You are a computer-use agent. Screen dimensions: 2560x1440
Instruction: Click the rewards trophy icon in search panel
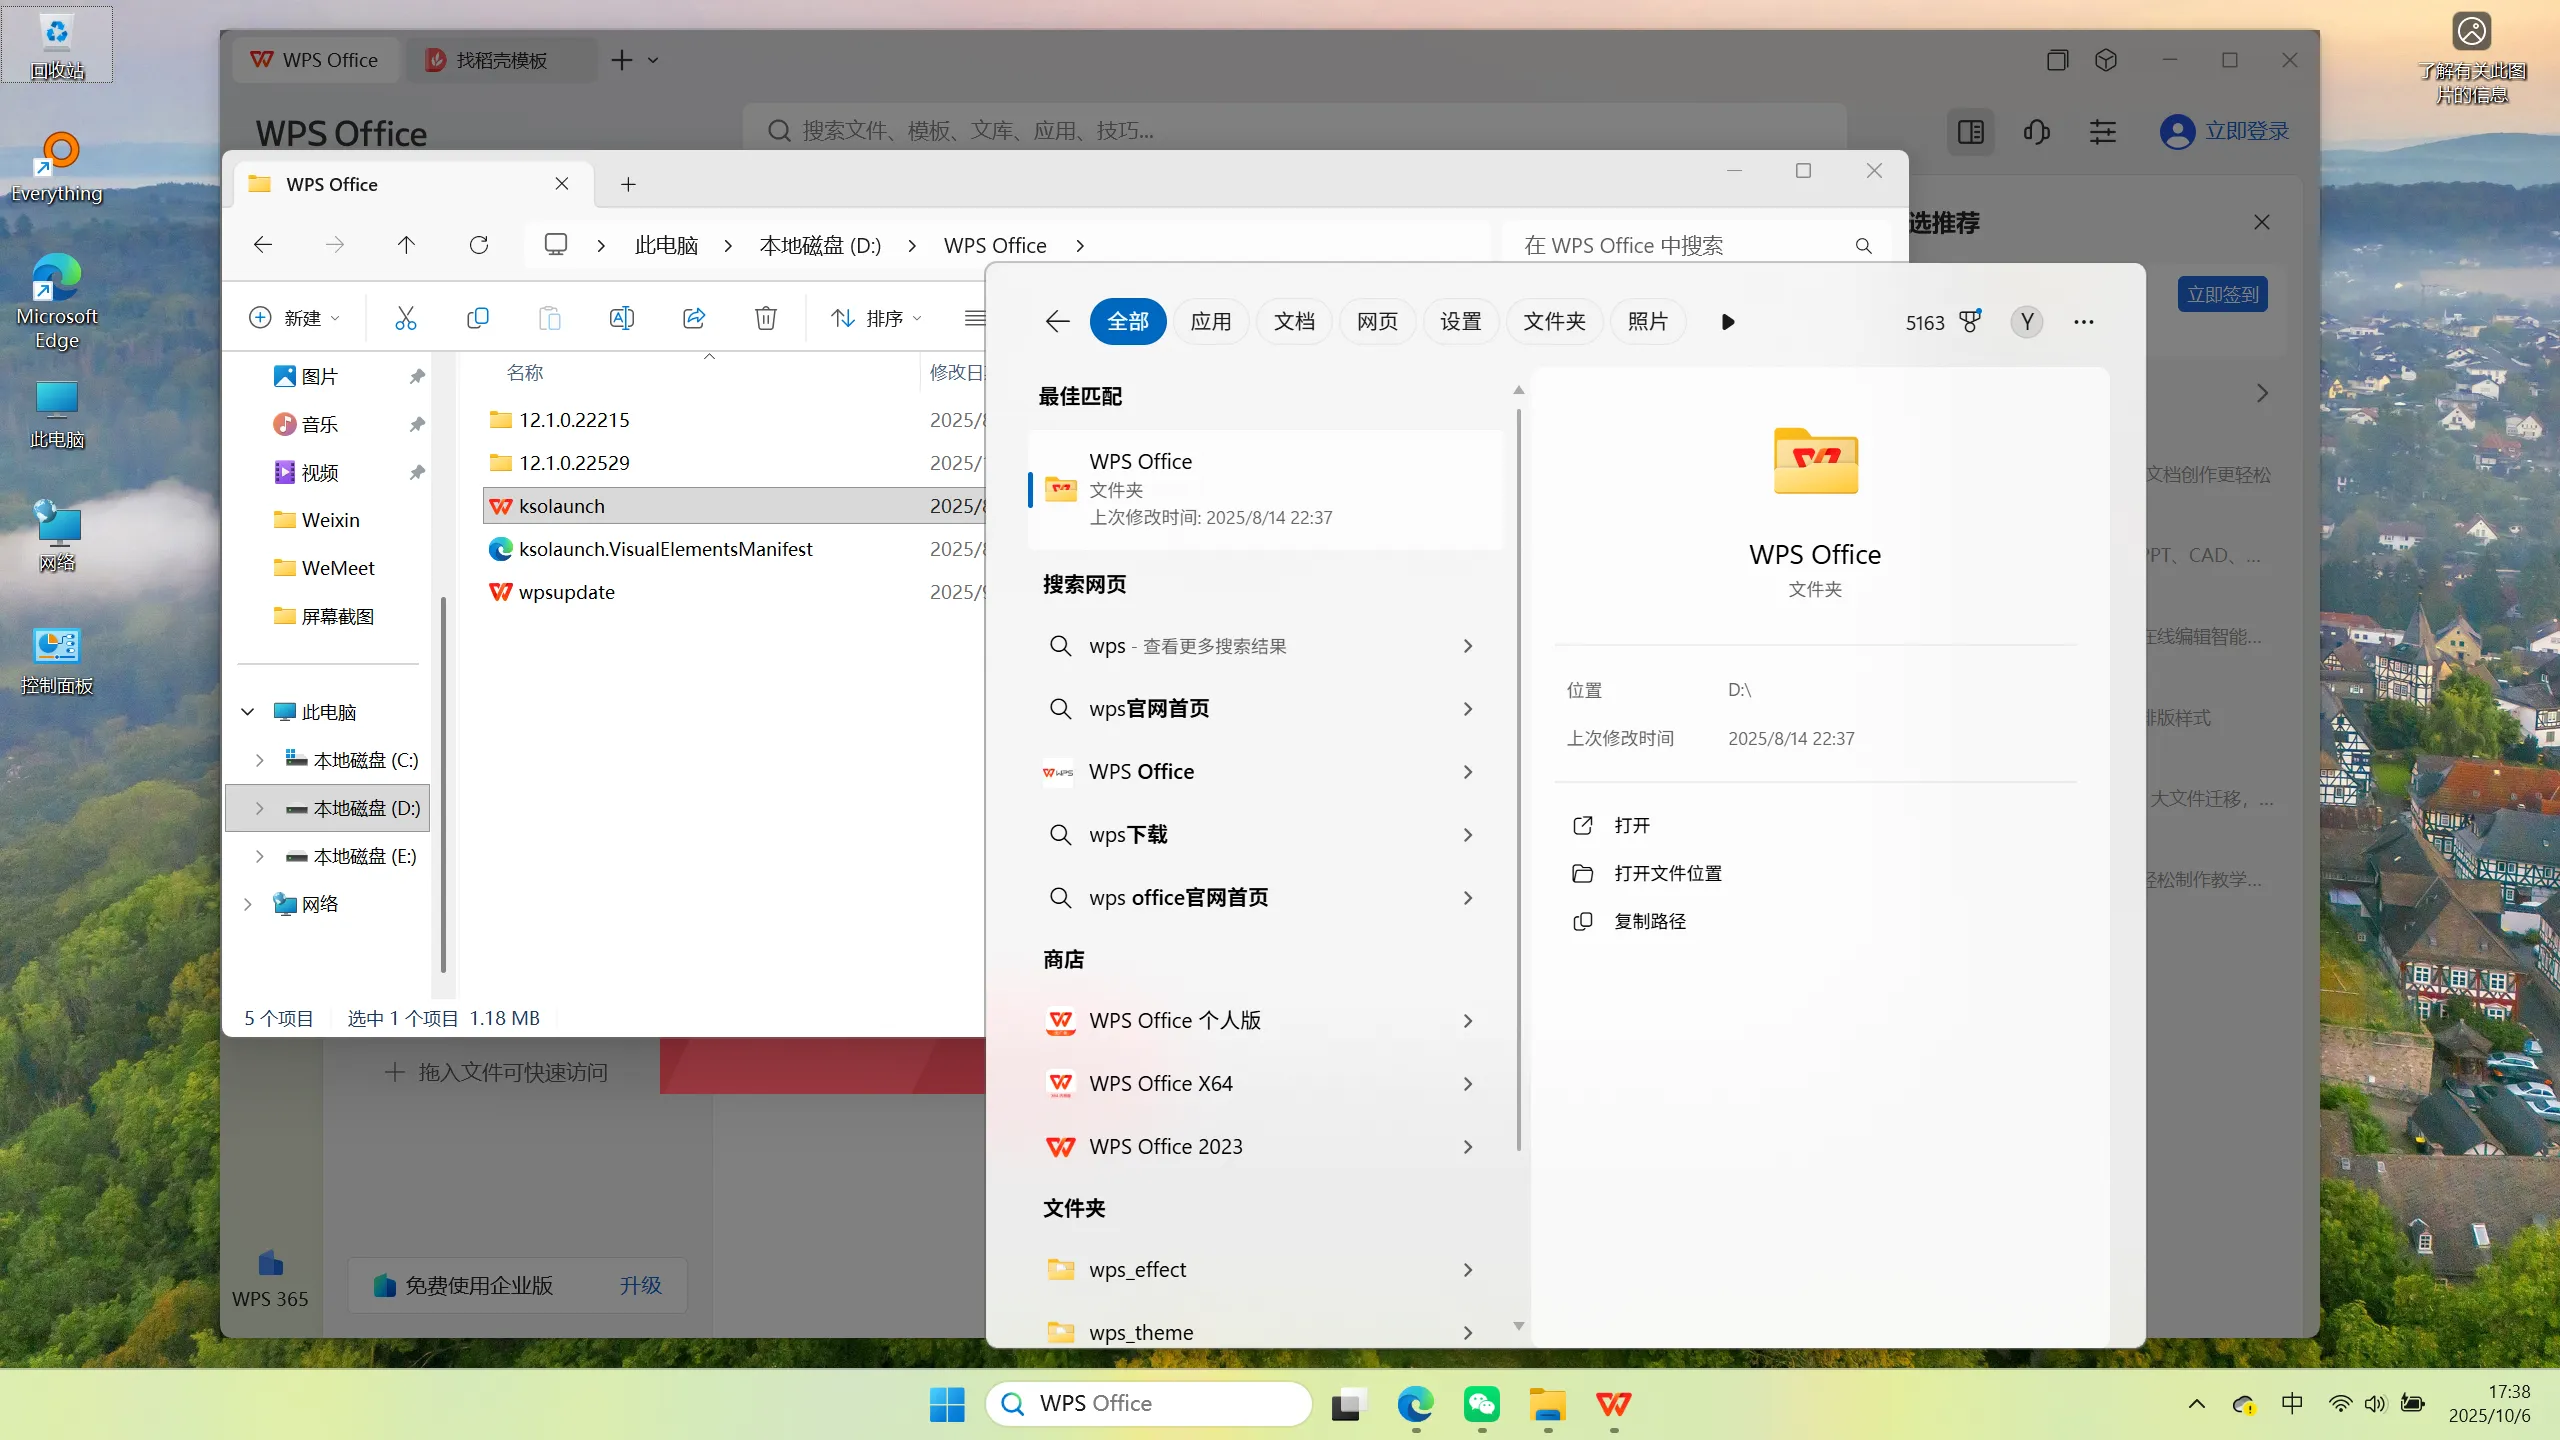(1970, 321)
